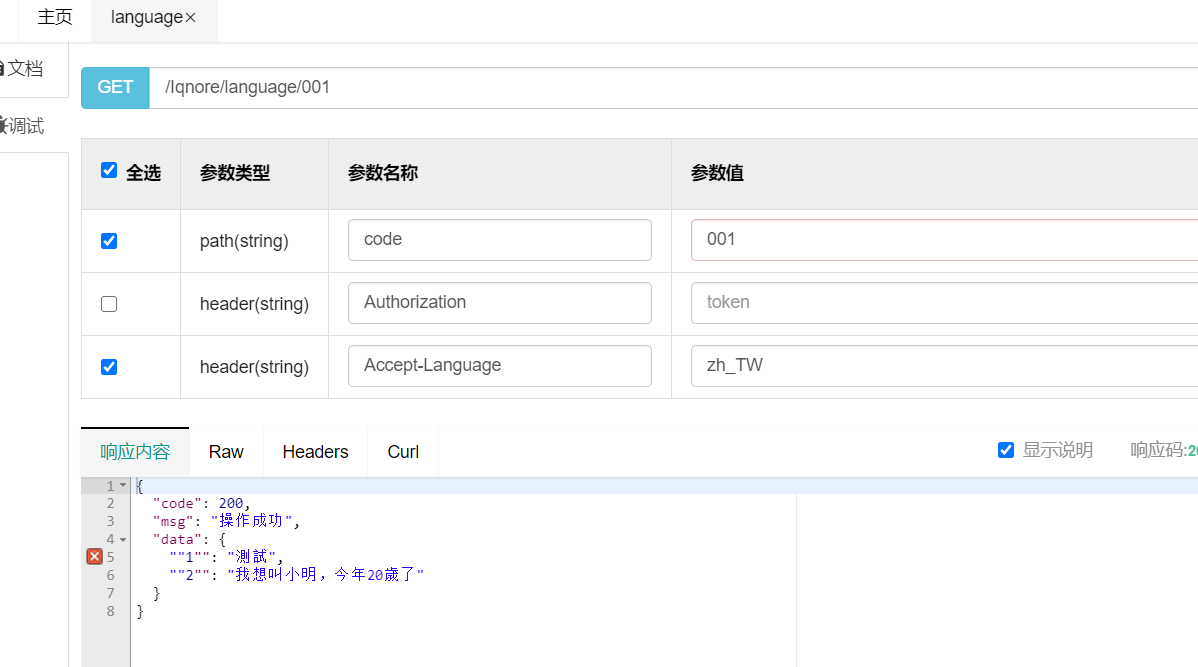Open the 文档 sidebar section
Image resolution: width=1198 pixels, height=667 pixels.
[24, 69]
